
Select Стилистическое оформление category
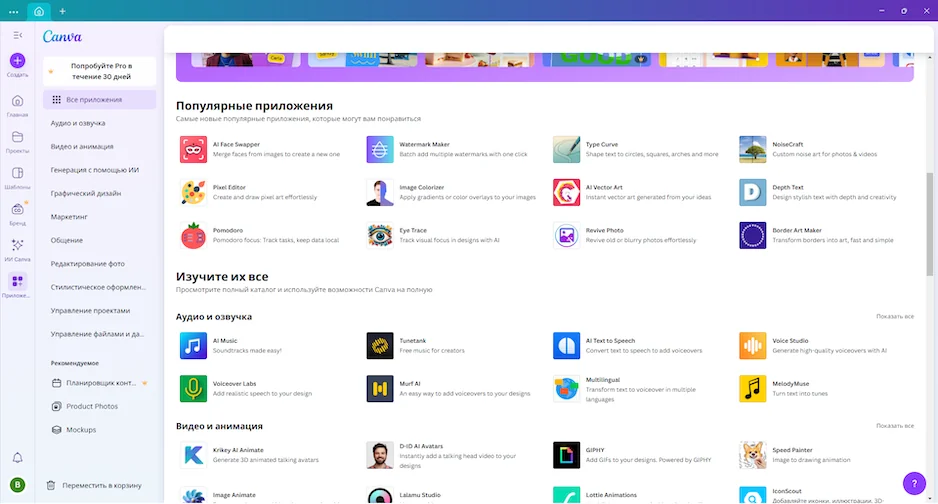(99, 287)
